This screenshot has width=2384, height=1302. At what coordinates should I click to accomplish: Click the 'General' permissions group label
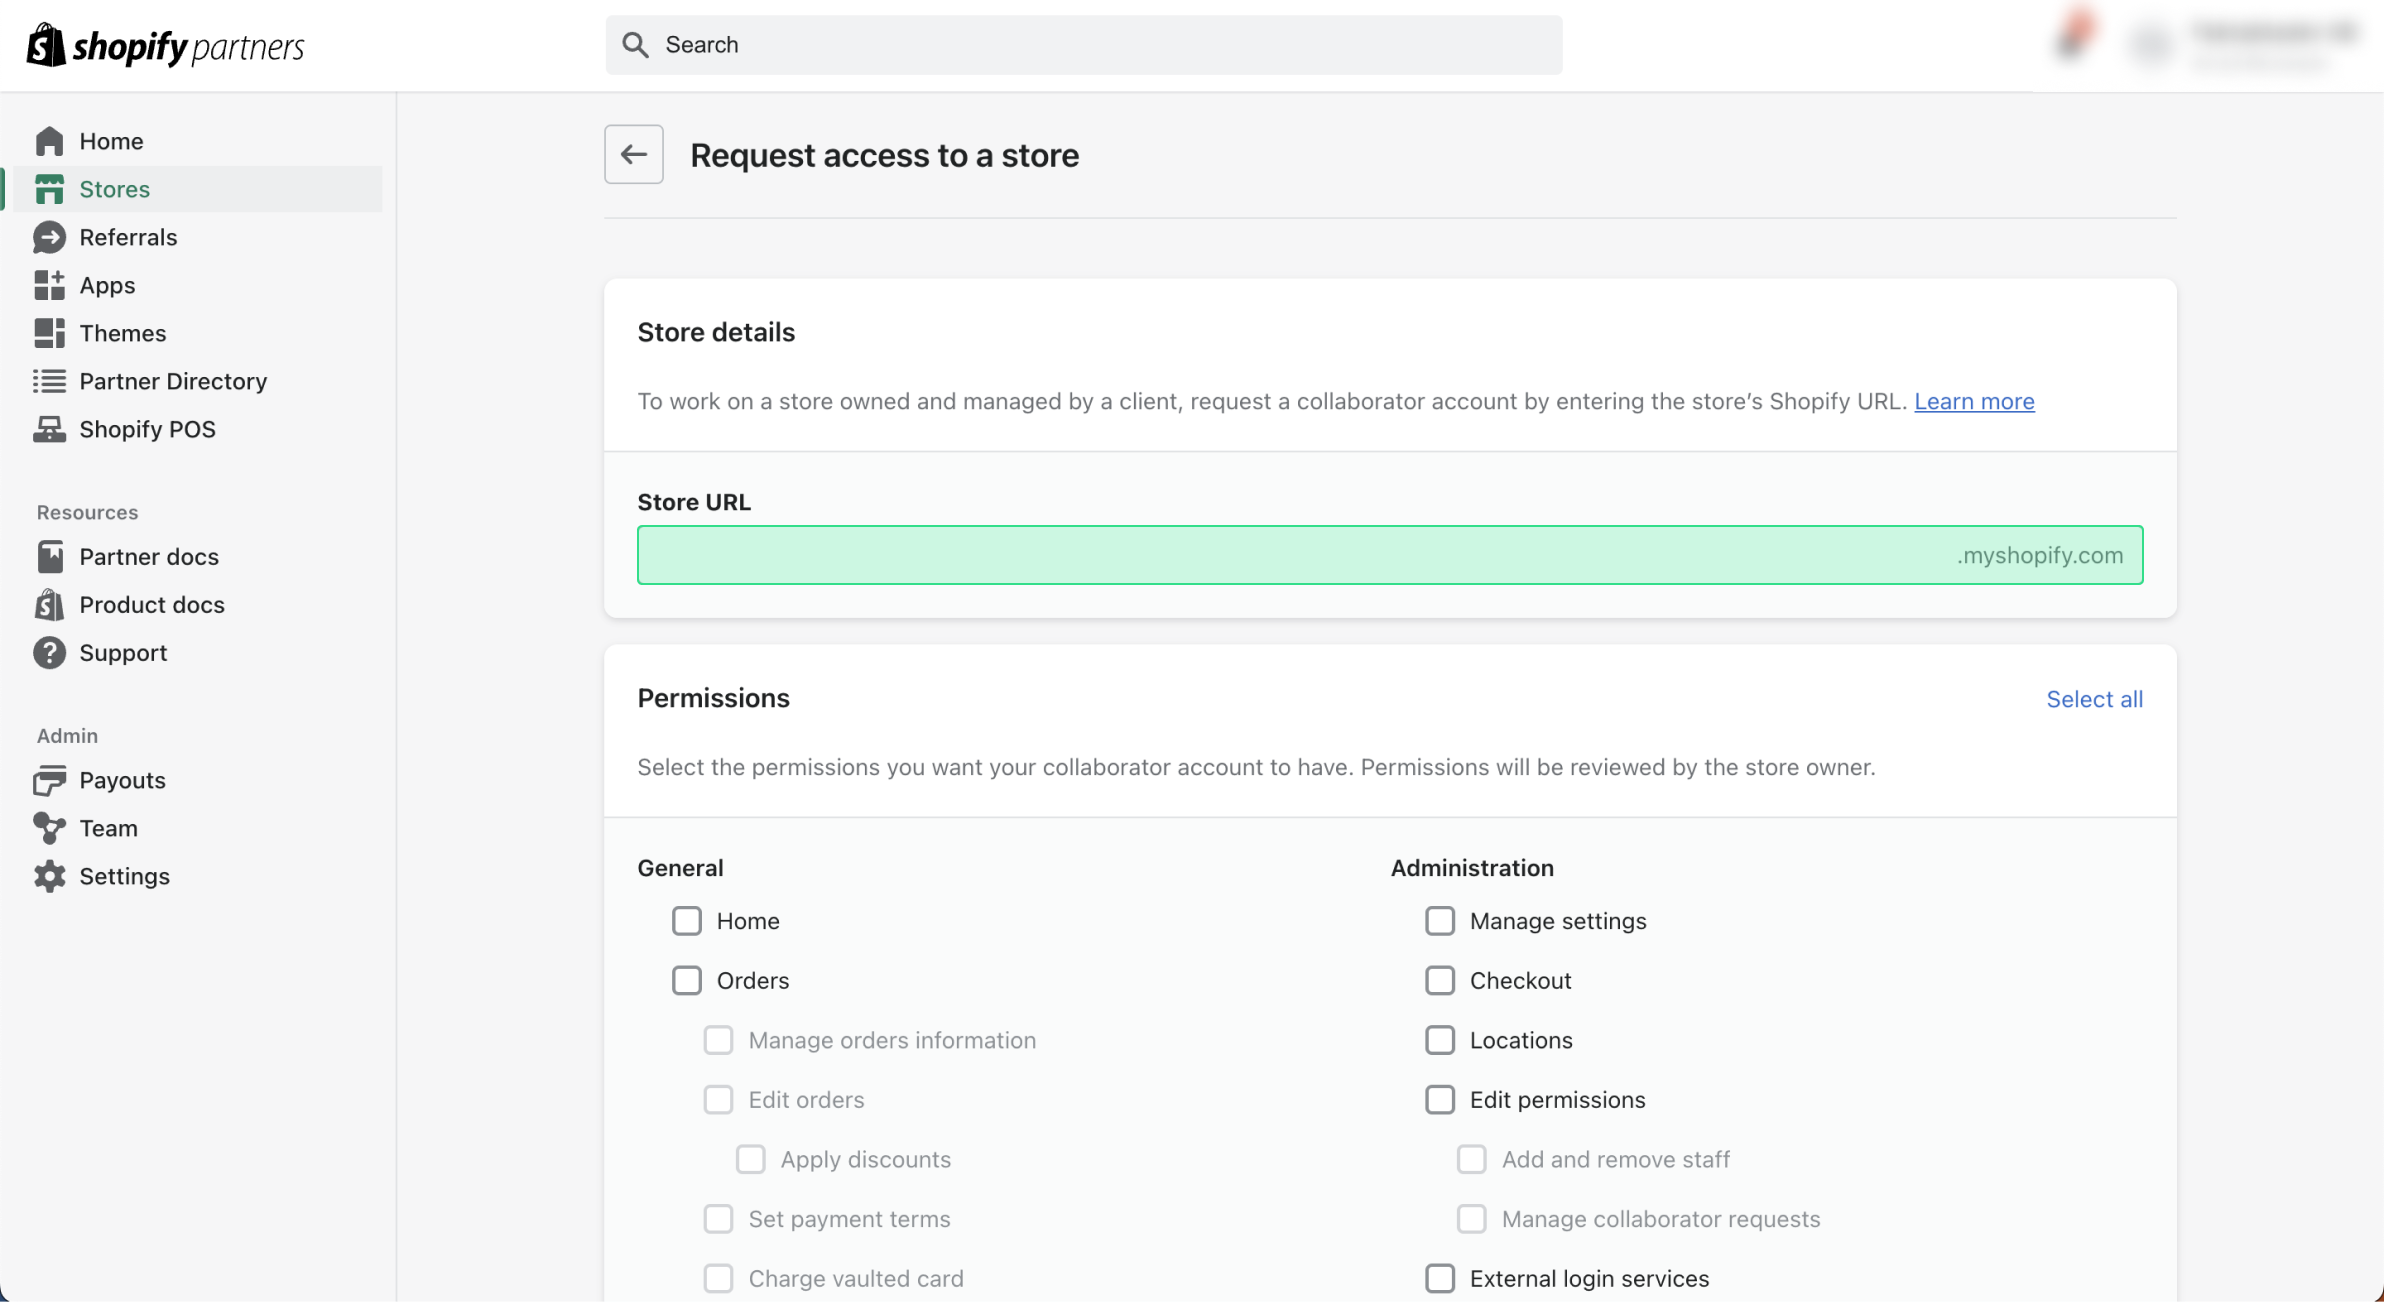(680, 868)
